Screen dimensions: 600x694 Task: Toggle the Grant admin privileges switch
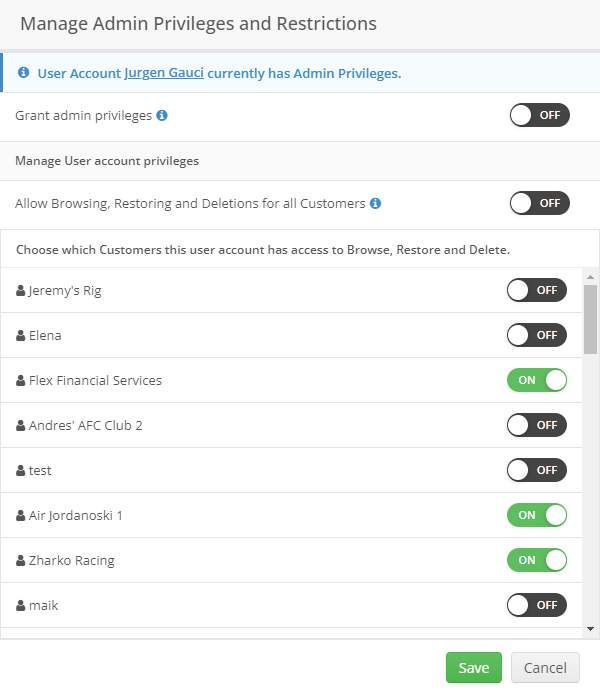pyautogui.click(x=539, y=115)
